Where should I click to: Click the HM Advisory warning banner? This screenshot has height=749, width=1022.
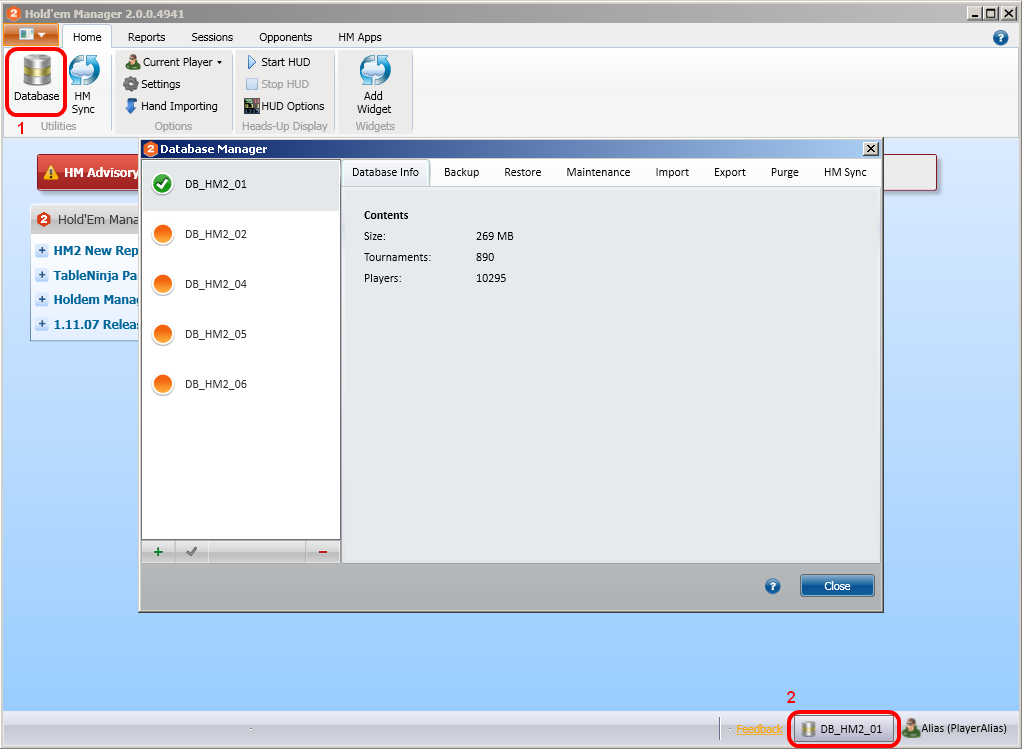pyautogui.click(x=90, y=173)
